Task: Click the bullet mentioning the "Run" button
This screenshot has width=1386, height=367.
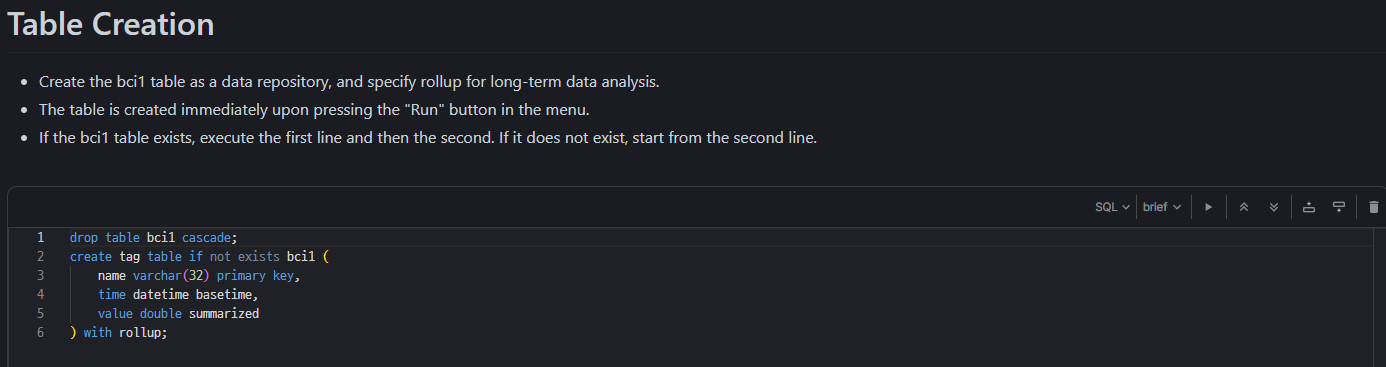Action: coord(321,109)
